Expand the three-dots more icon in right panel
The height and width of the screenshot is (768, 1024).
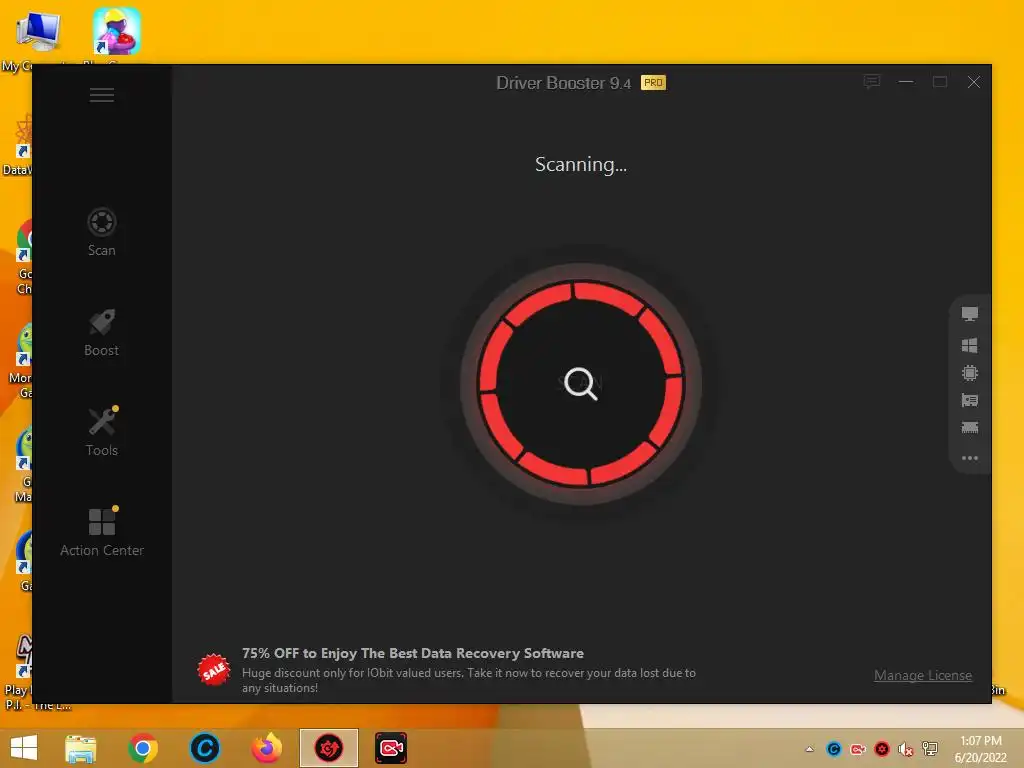pos(970,458)
